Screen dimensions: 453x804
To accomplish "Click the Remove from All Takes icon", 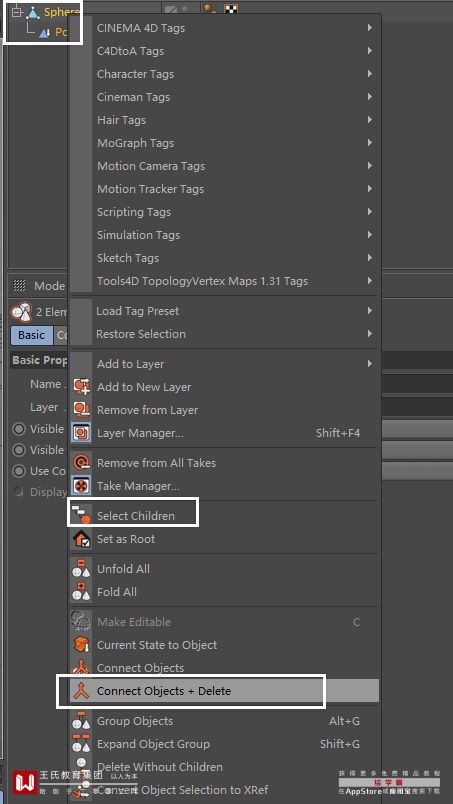I will click(x=82, y=463).
